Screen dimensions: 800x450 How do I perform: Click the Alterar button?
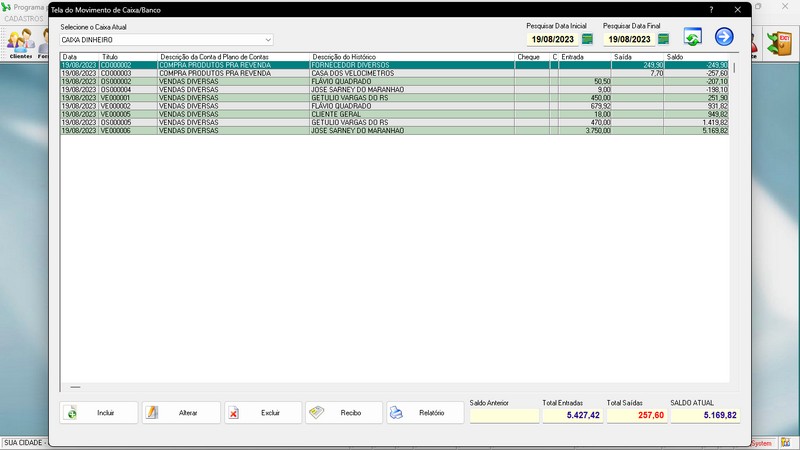point(181,413)
